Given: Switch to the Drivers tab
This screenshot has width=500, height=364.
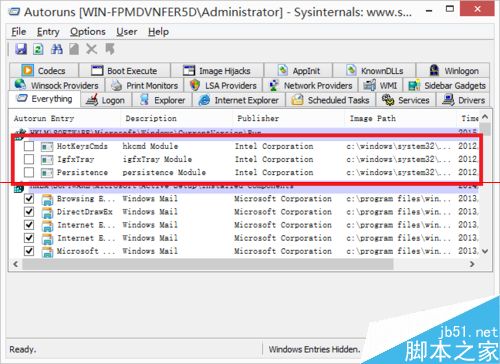Looking at the screenshot, I should [x=463, y=100].
